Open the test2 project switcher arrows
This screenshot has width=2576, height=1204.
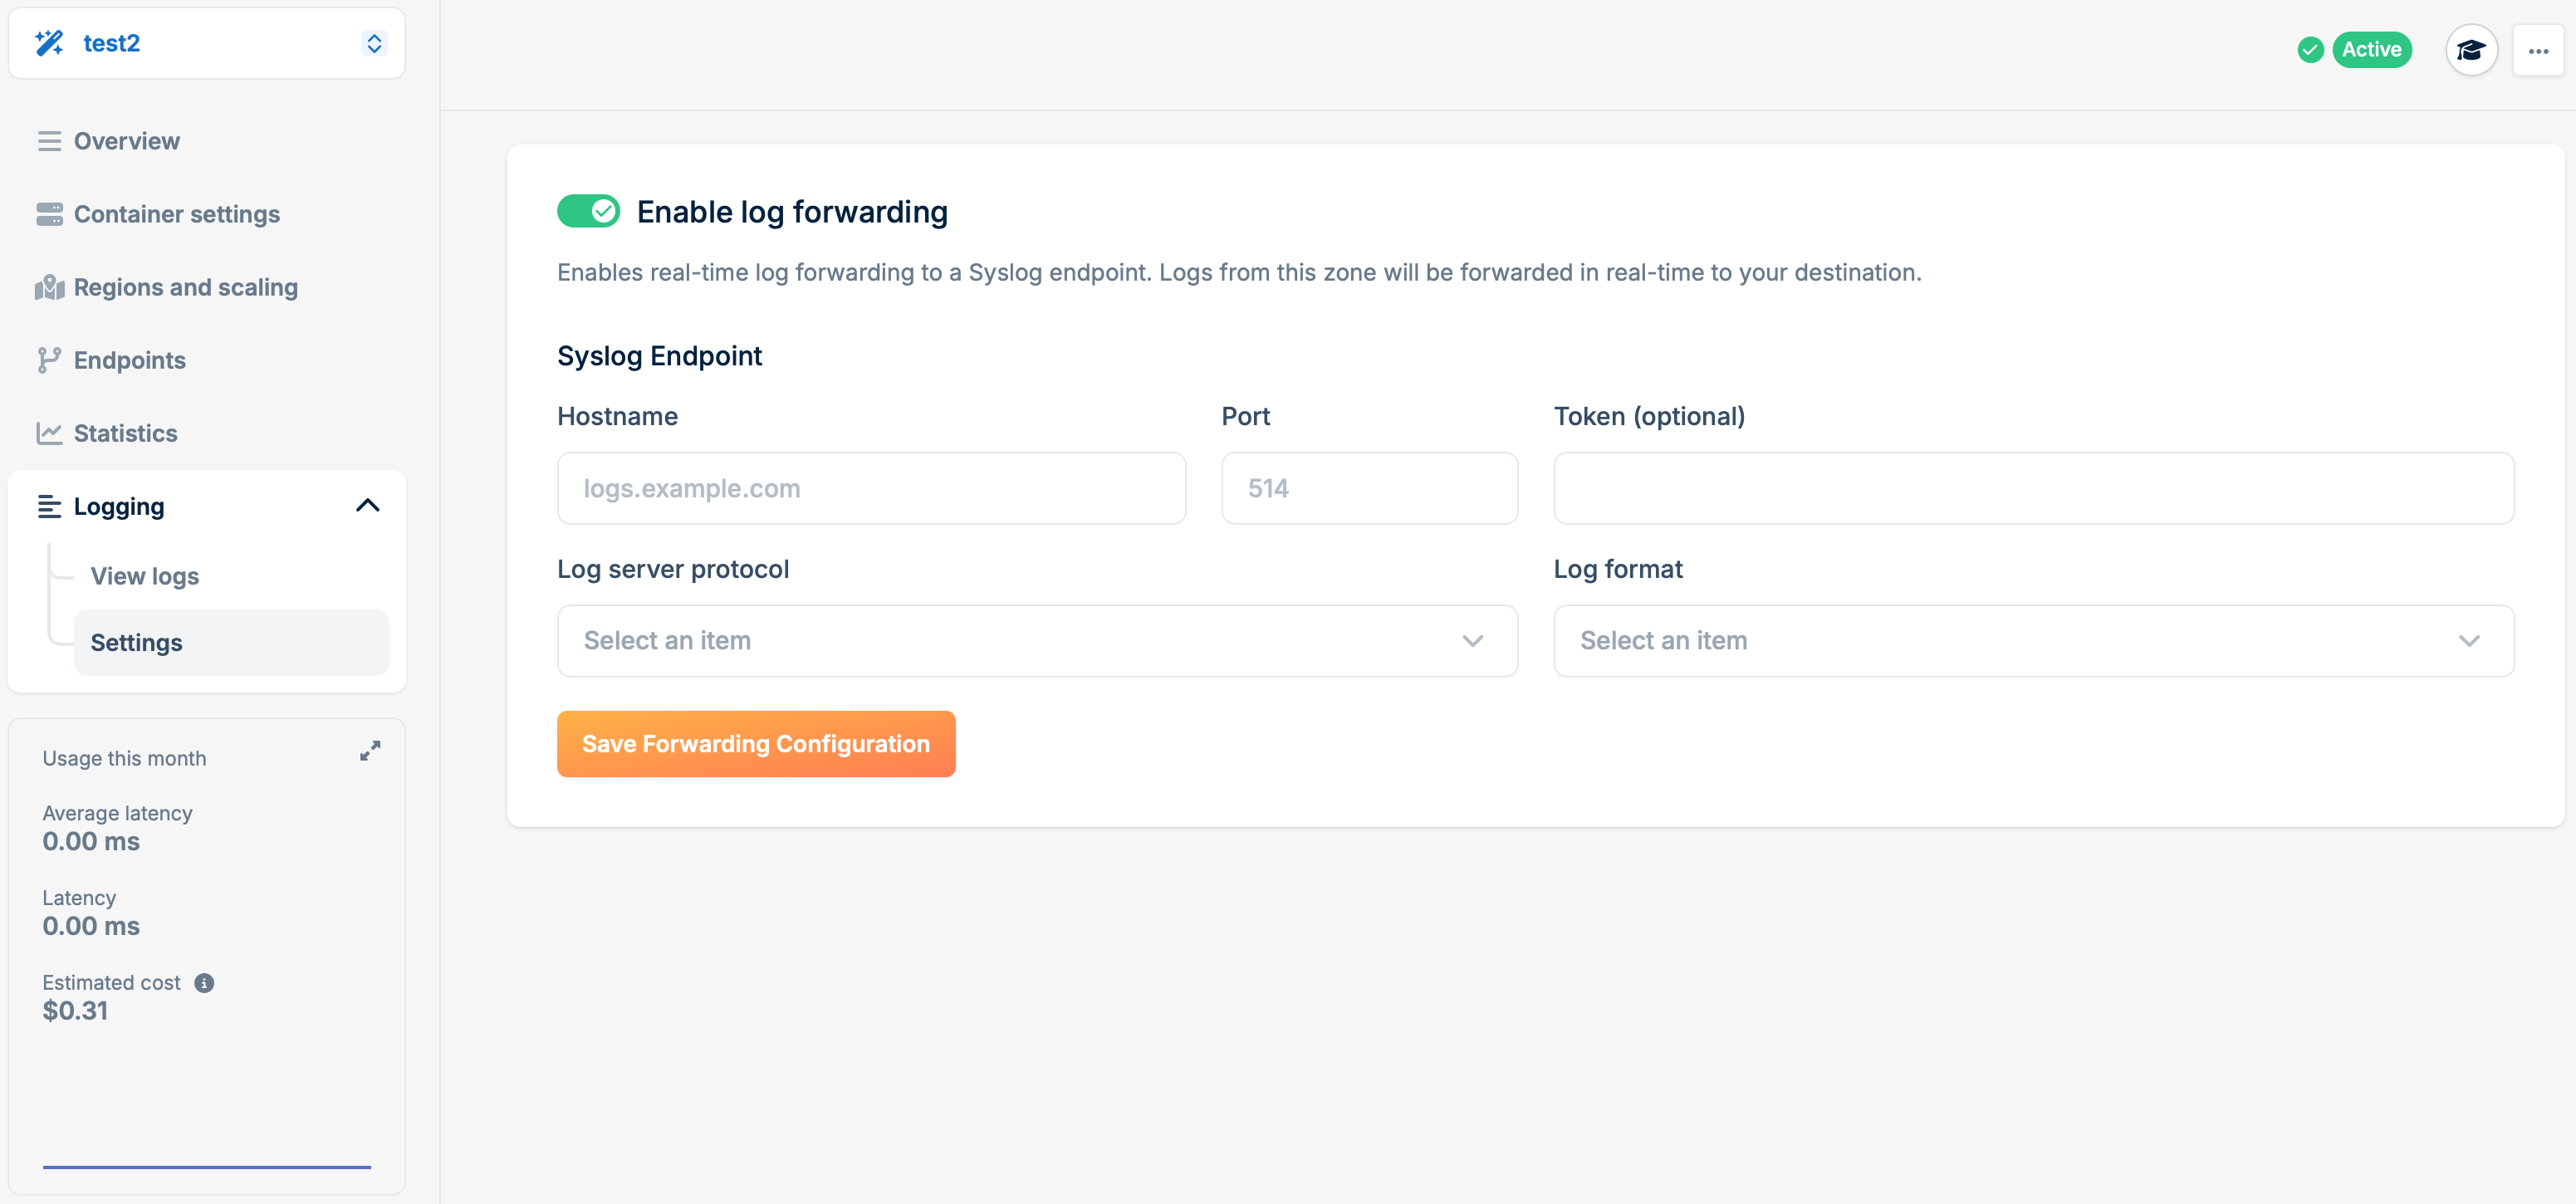(x=374, y=43)
